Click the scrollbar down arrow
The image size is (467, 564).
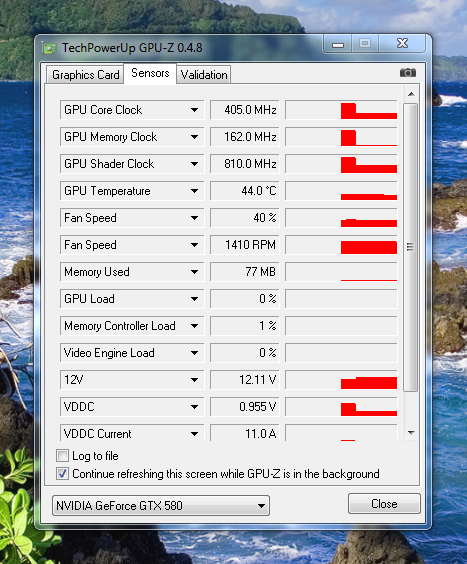(x=411, y=432)
